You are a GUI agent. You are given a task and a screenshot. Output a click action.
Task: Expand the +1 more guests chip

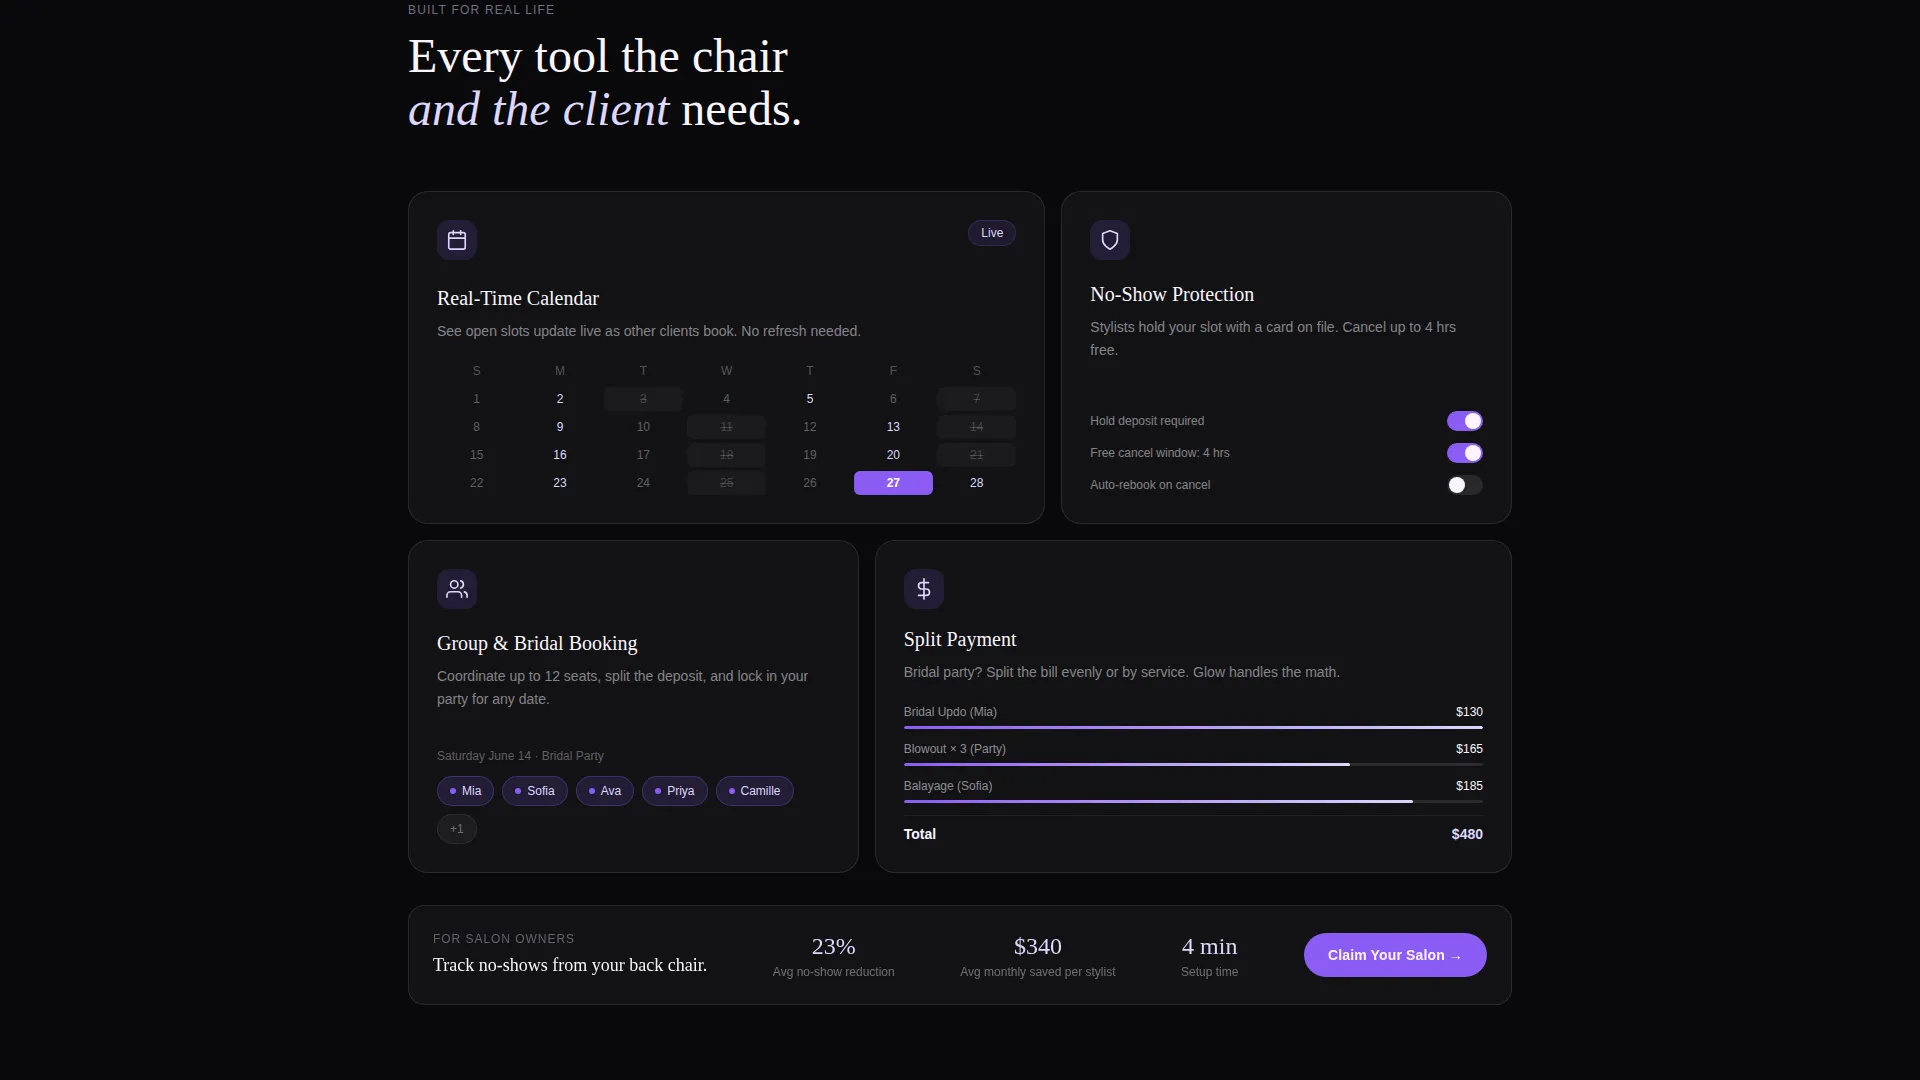pos(457,829)
